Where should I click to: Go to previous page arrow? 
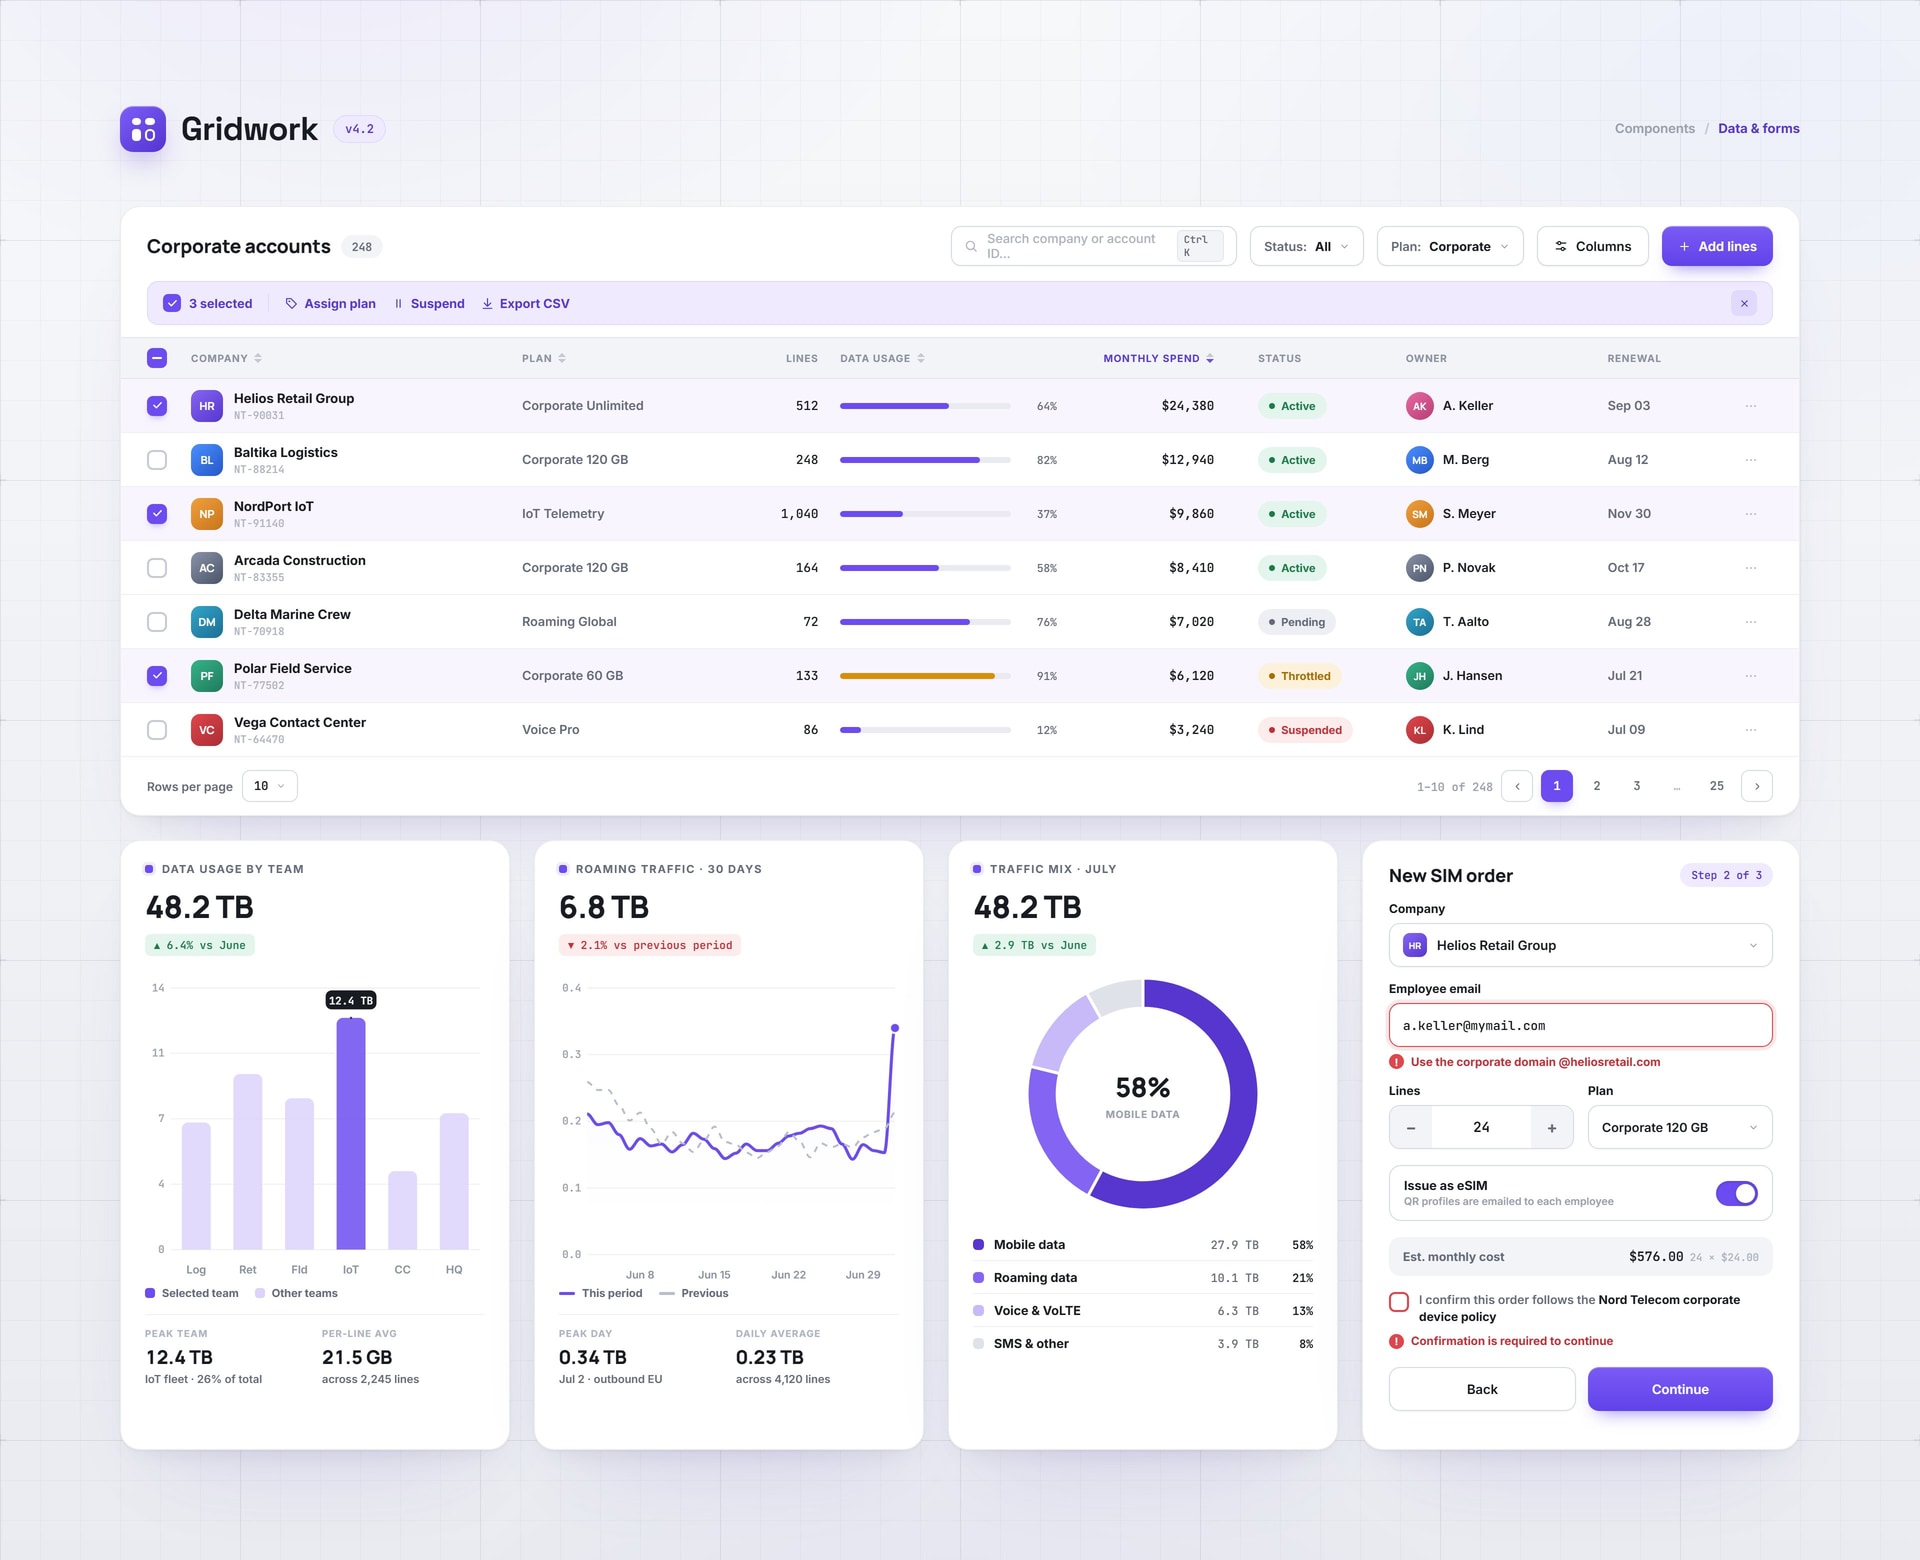pyautogui.click(x=1517, y=786)
